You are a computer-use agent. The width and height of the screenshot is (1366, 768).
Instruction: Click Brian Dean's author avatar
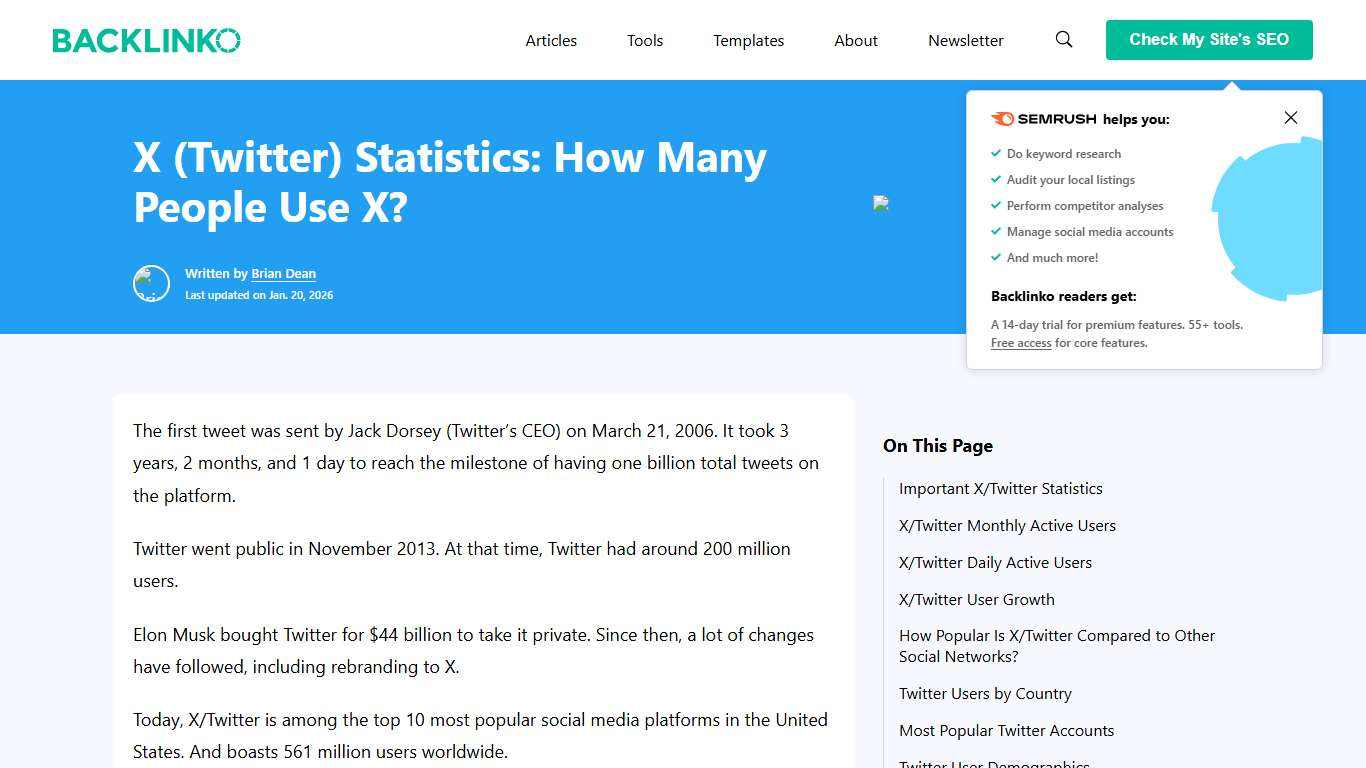tap(151, 283)
